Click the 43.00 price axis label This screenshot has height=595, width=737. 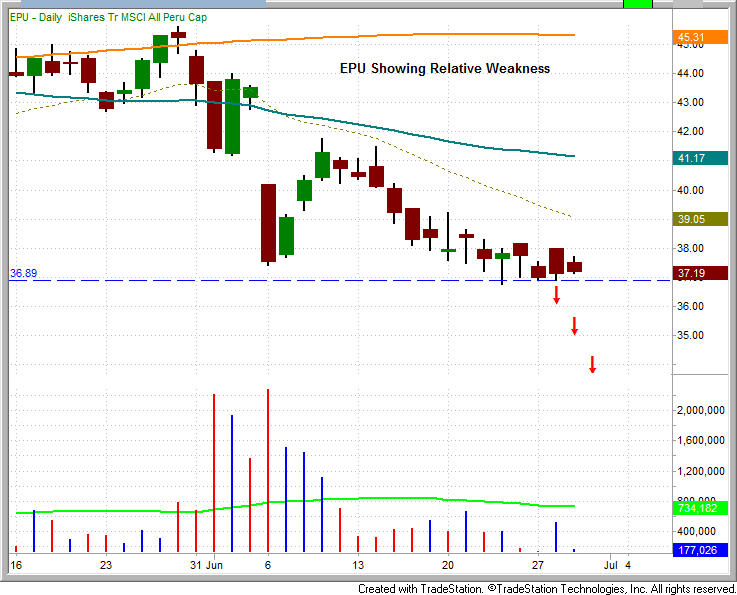click(x=690, y=102)
